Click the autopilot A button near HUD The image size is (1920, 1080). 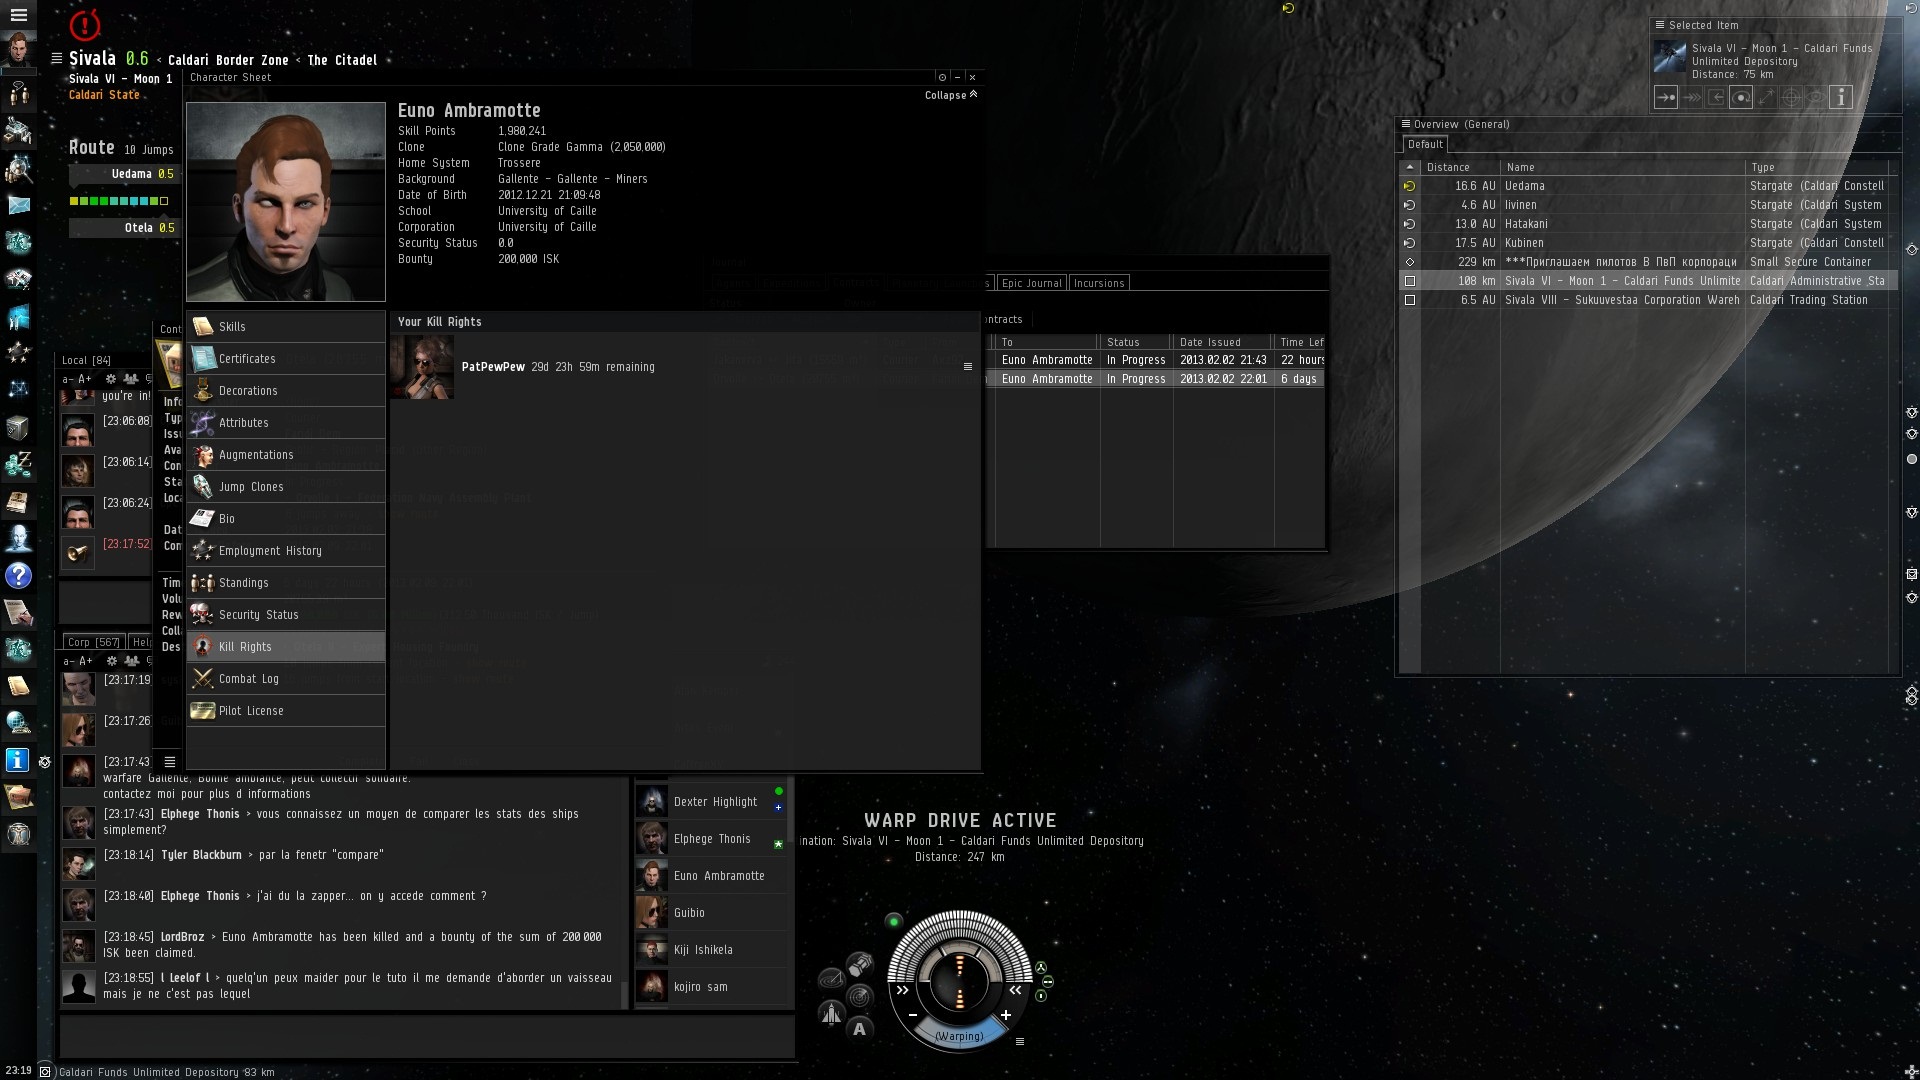click(x=859, y=1029)
